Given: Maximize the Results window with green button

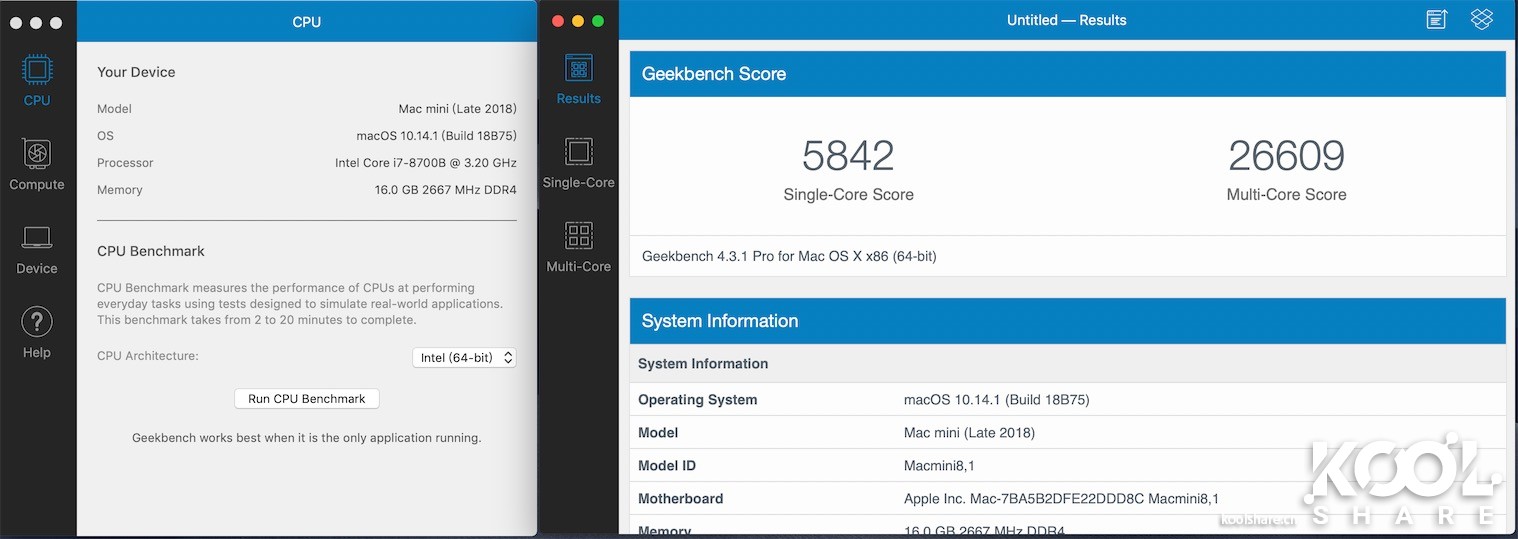Looking at the screenshot, I should 598,20.
